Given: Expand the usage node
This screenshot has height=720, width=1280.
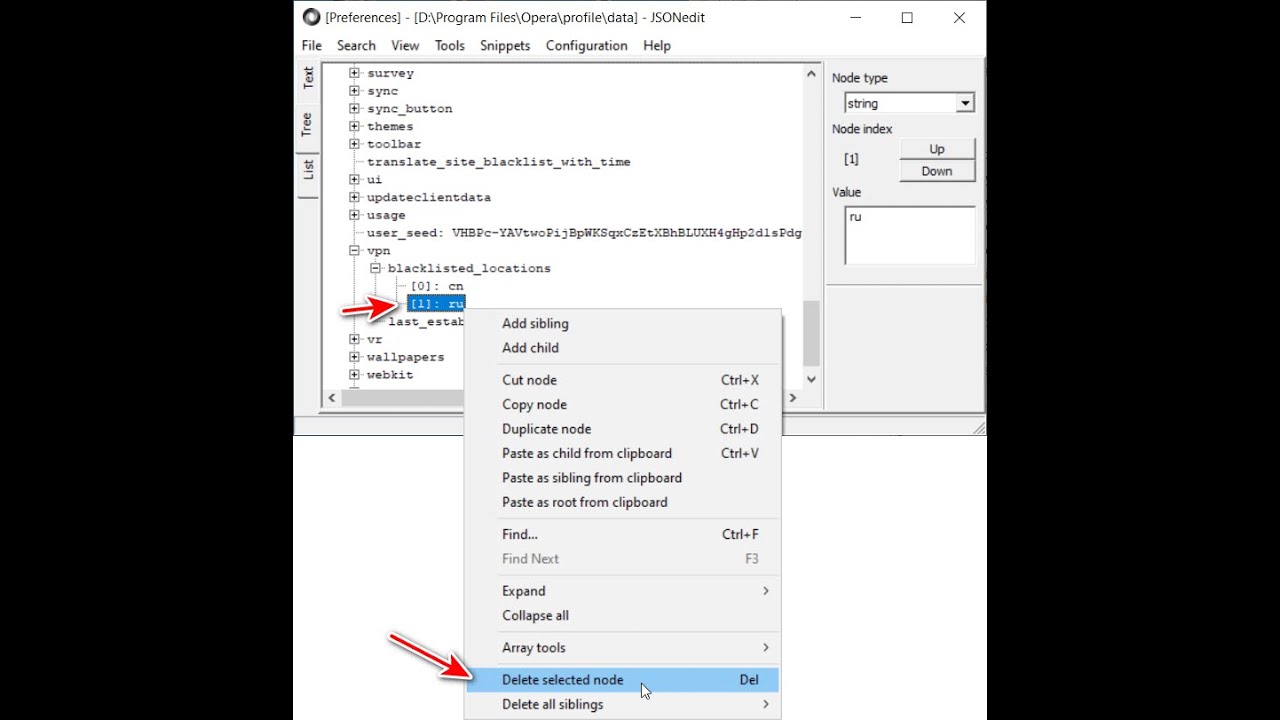Looking at the screenshot, I should [x=354, y=215].
